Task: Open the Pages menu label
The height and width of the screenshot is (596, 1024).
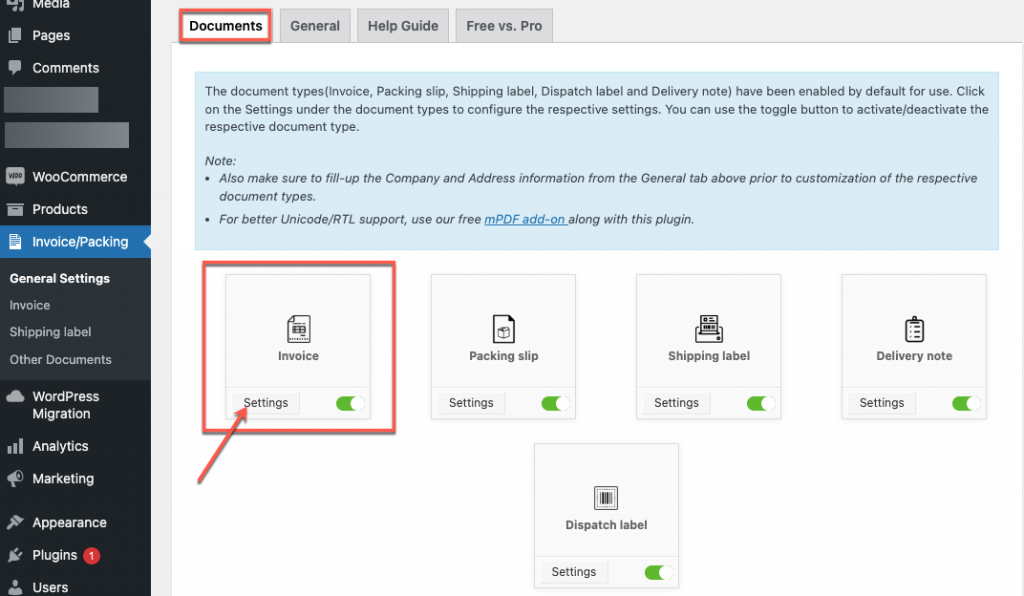Action: pos(51,35)
